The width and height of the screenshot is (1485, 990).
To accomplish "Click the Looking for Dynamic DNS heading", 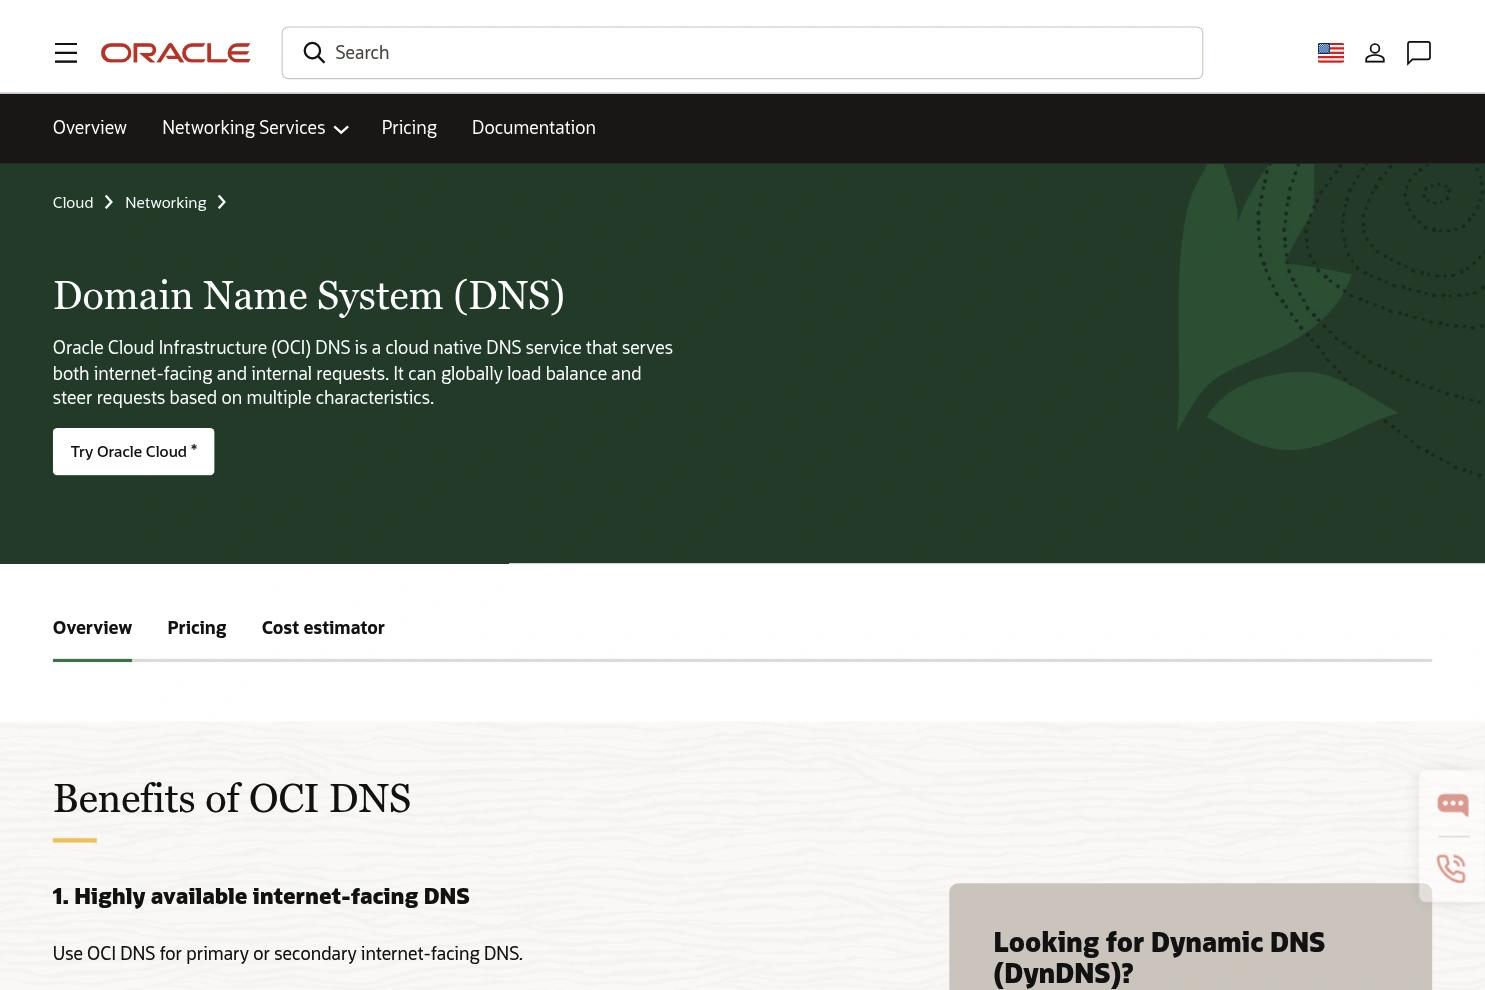I will pos(1159,957).
